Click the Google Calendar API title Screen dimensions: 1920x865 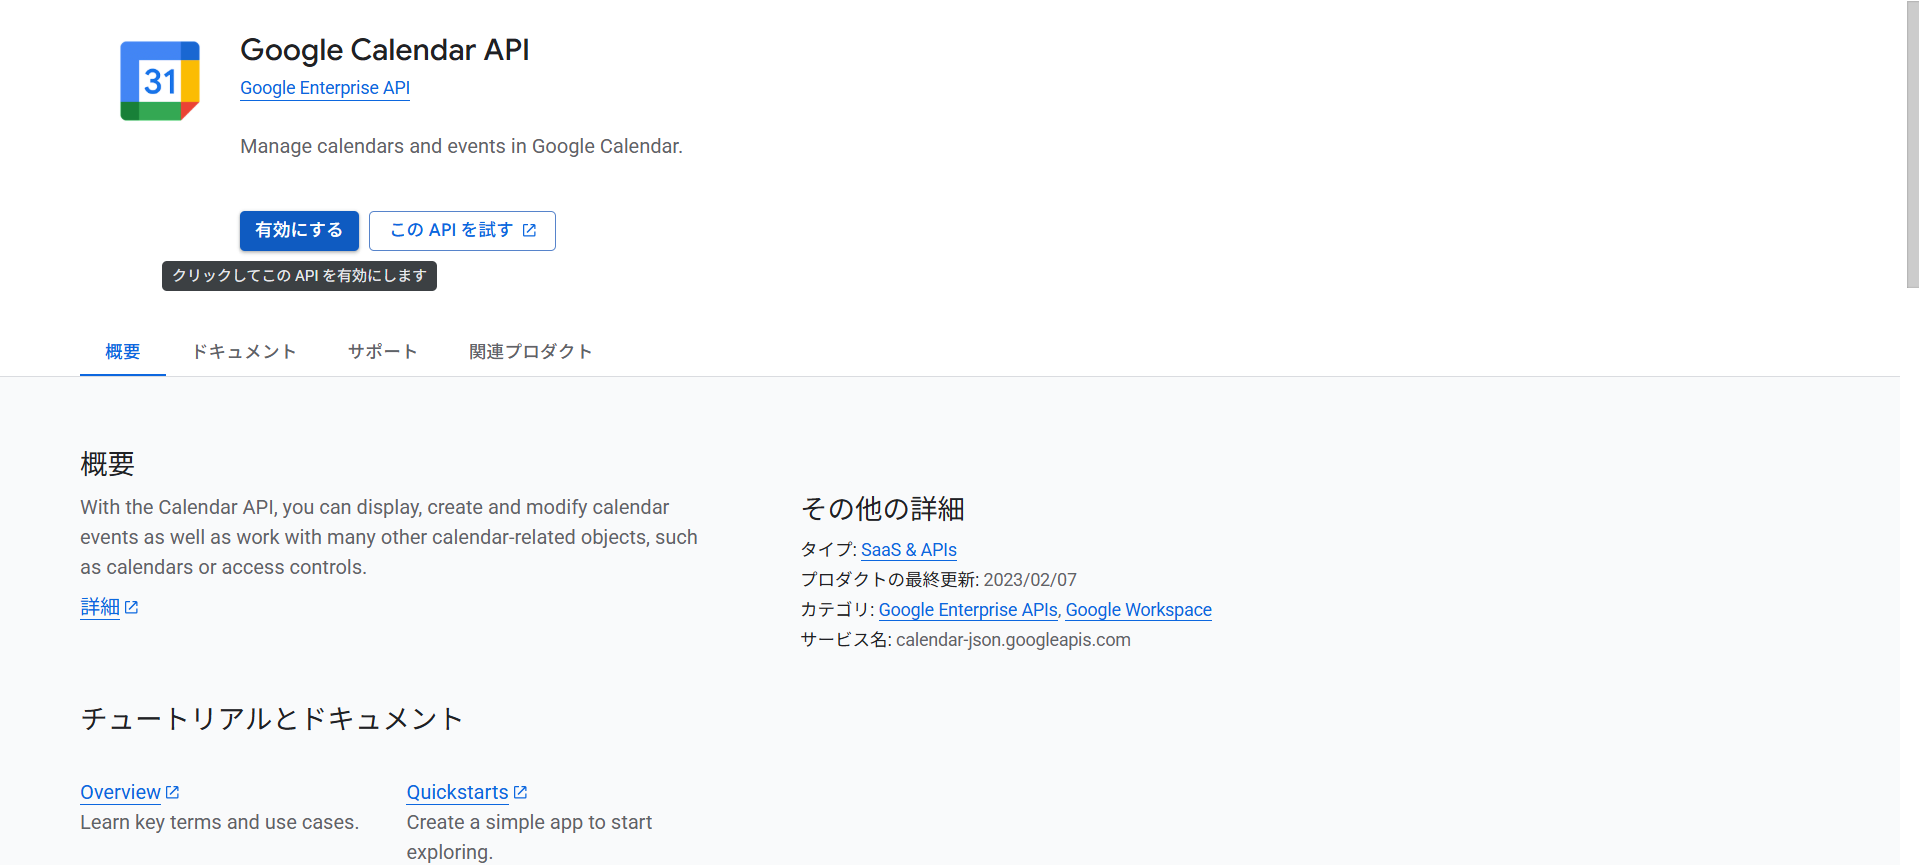click(x=385, y=50)
